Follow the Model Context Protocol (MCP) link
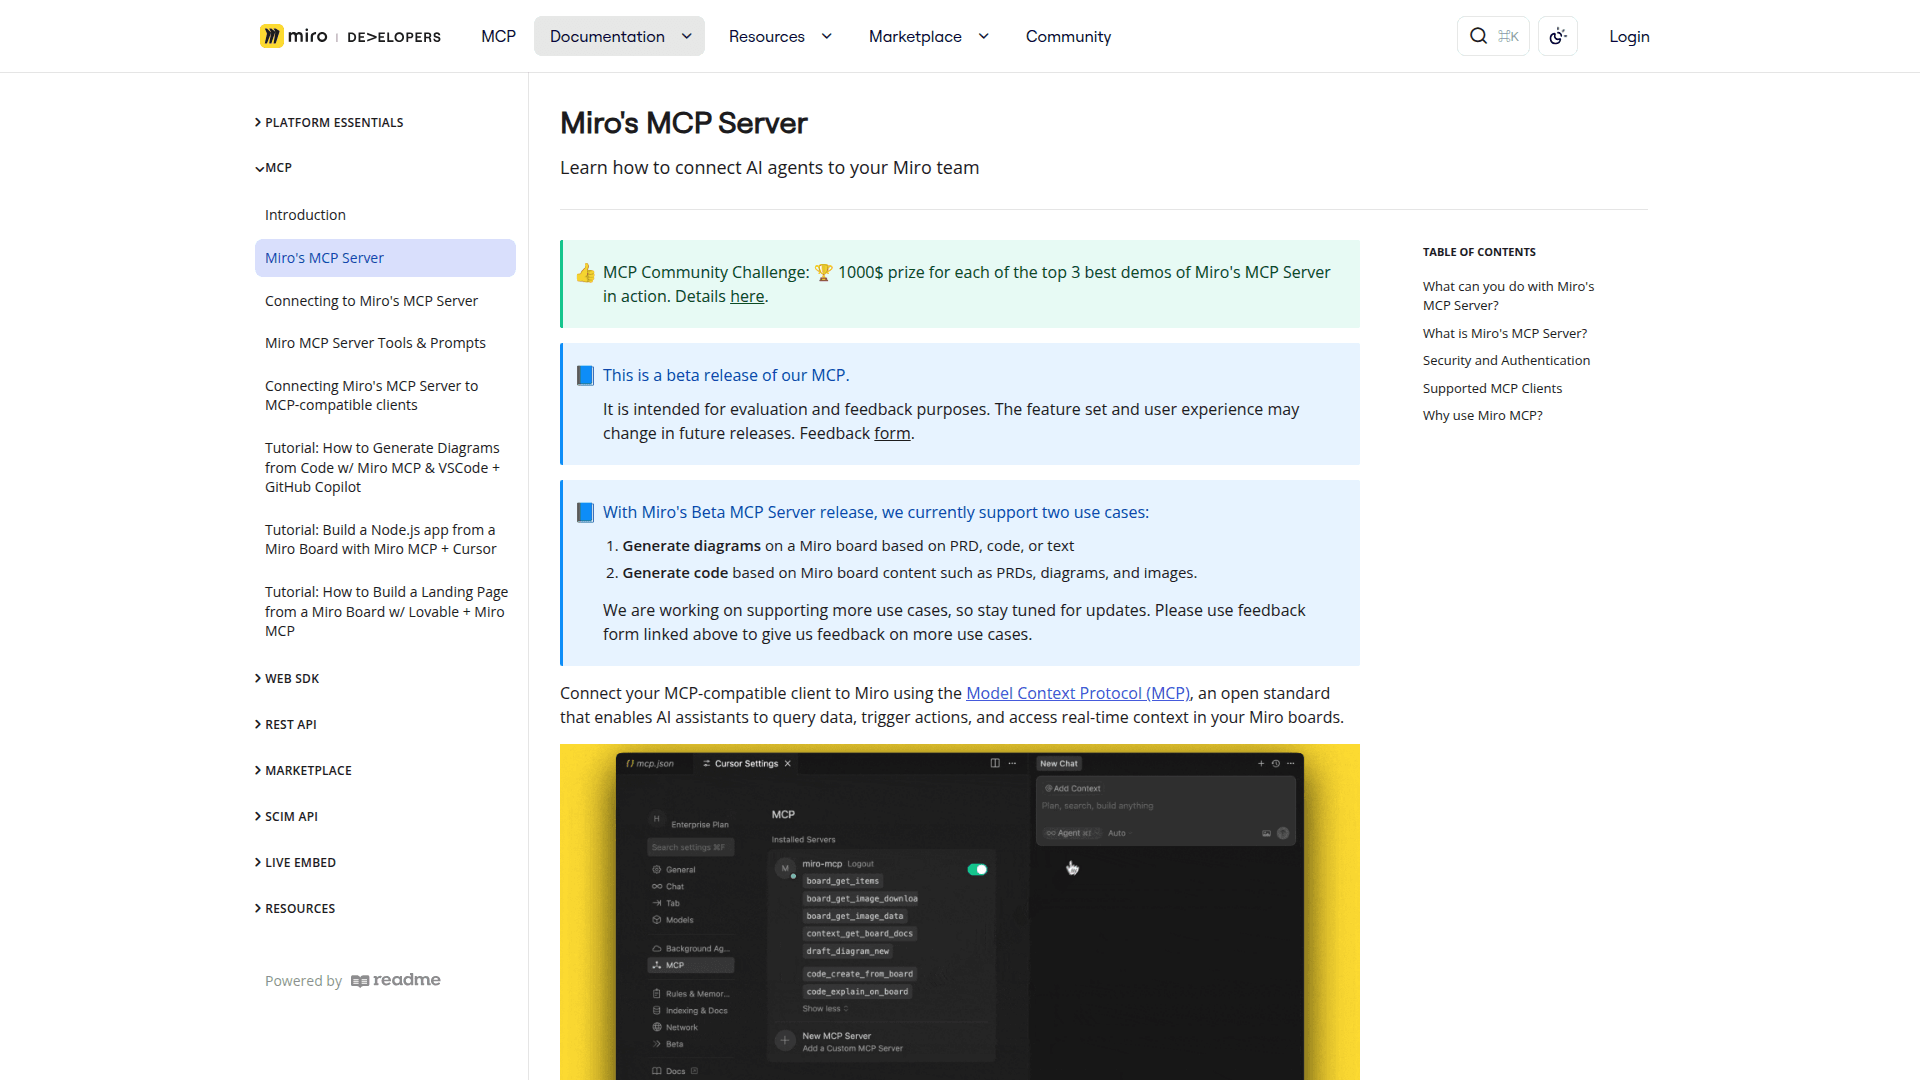The image size is (1920, 1080). point(1077,692)
